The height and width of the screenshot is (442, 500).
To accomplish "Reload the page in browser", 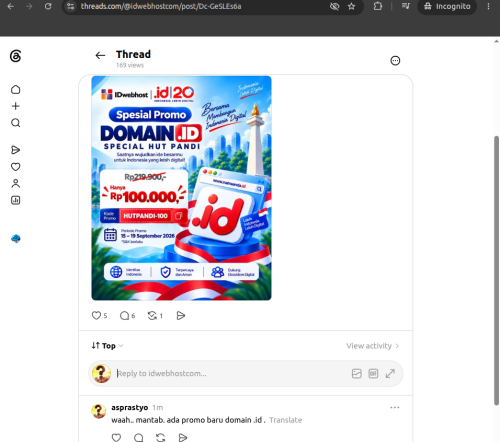I will [x=48, y=6].
